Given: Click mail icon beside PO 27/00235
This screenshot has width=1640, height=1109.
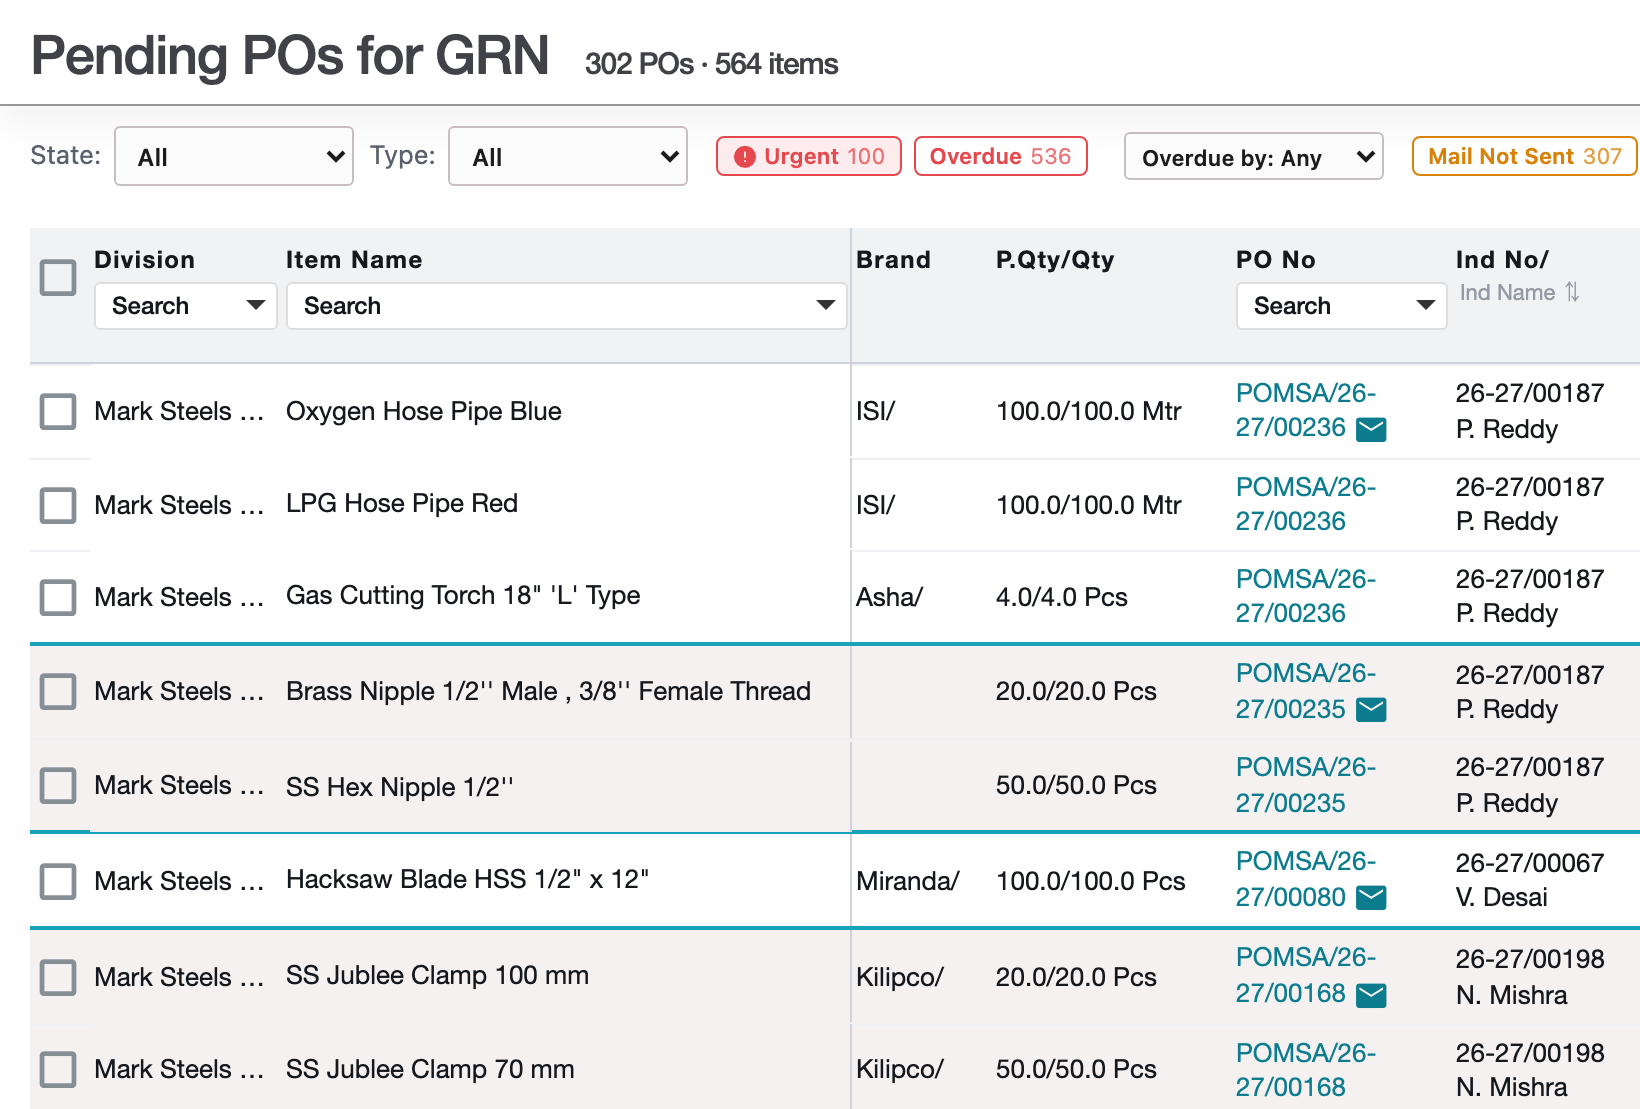Looking at the screenshot, I should [1371, 710].
